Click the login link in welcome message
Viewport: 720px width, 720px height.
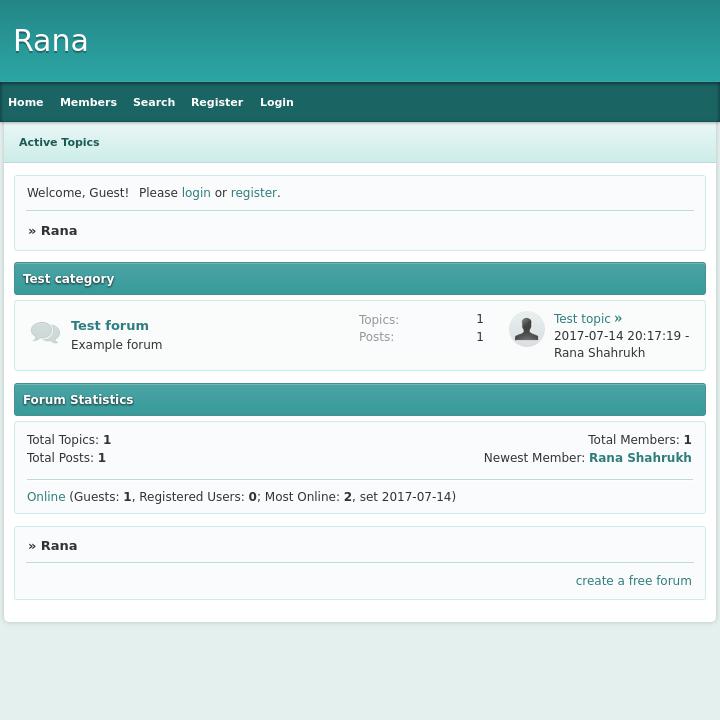pos(196,193)
